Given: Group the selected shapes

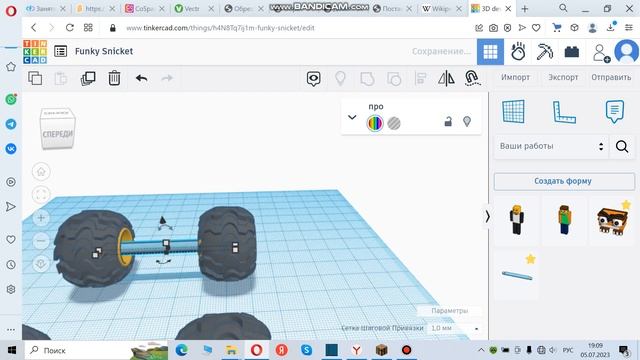Looking at the screenshot, I should click(367, 78).
